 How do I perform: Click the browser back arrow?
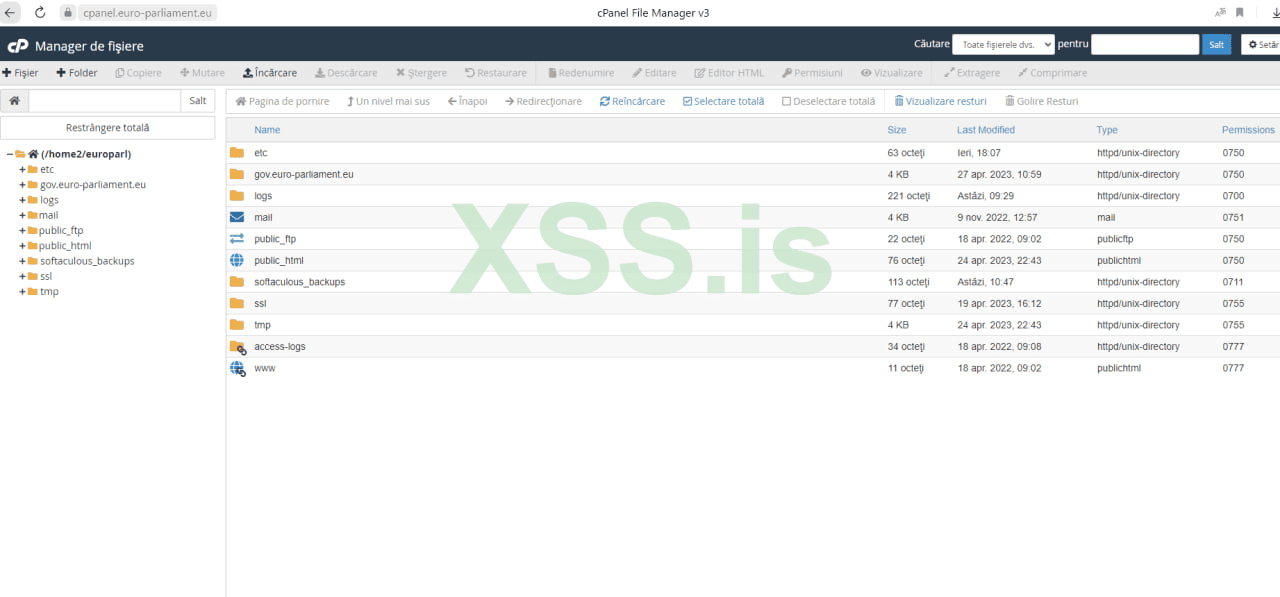pos(11,13)
